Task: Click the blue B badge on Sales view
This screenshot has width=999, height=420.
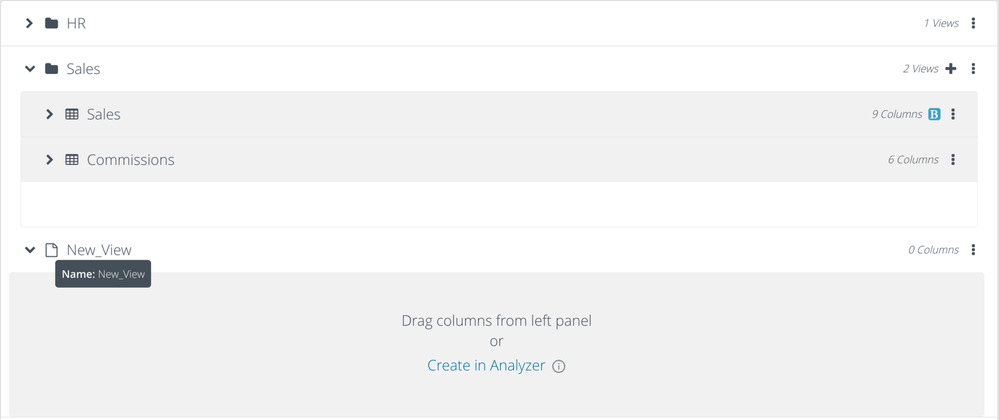Action: click(x=934, y=114)
